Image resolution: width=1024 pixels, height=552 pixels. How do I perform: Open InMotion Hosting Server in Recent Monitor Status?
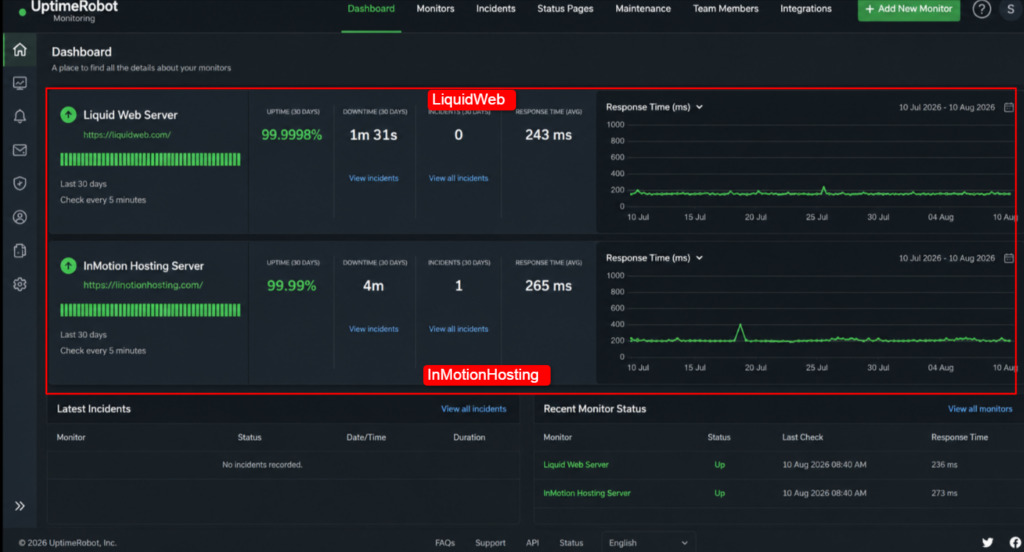click(587, 493)
